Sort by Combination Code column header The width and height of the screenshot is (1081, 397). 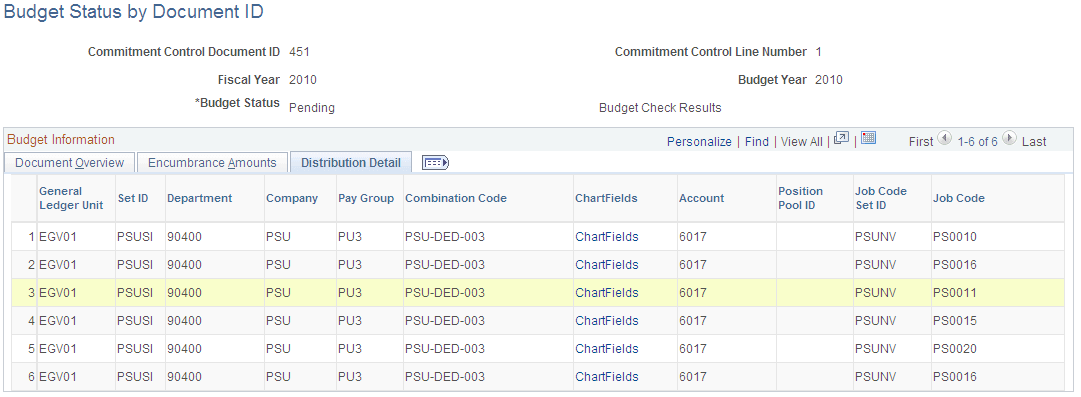(x=456, y=198)
